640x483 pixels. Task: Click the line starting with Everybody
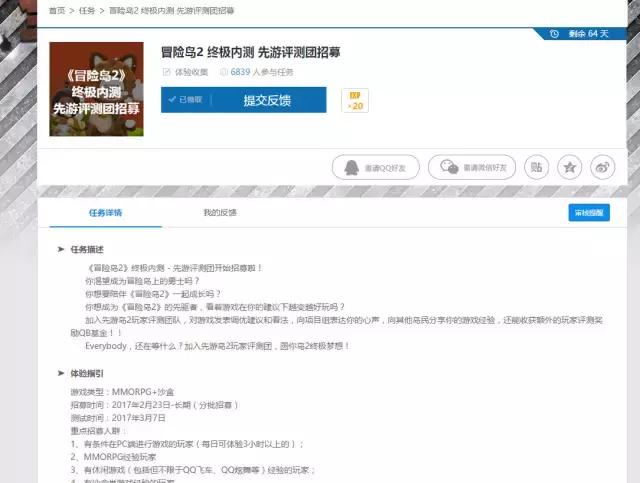point(218,346)
